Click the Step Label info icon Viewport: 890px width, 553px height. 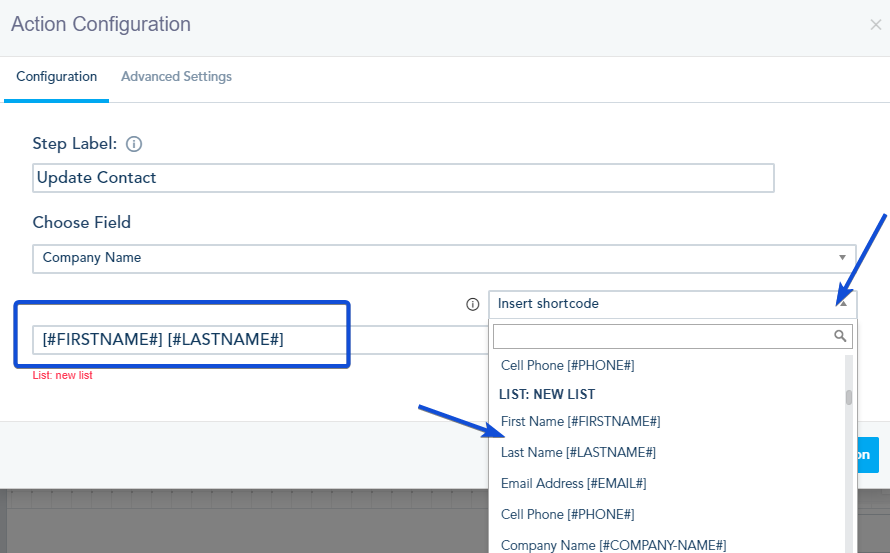(x=134, y=144)
